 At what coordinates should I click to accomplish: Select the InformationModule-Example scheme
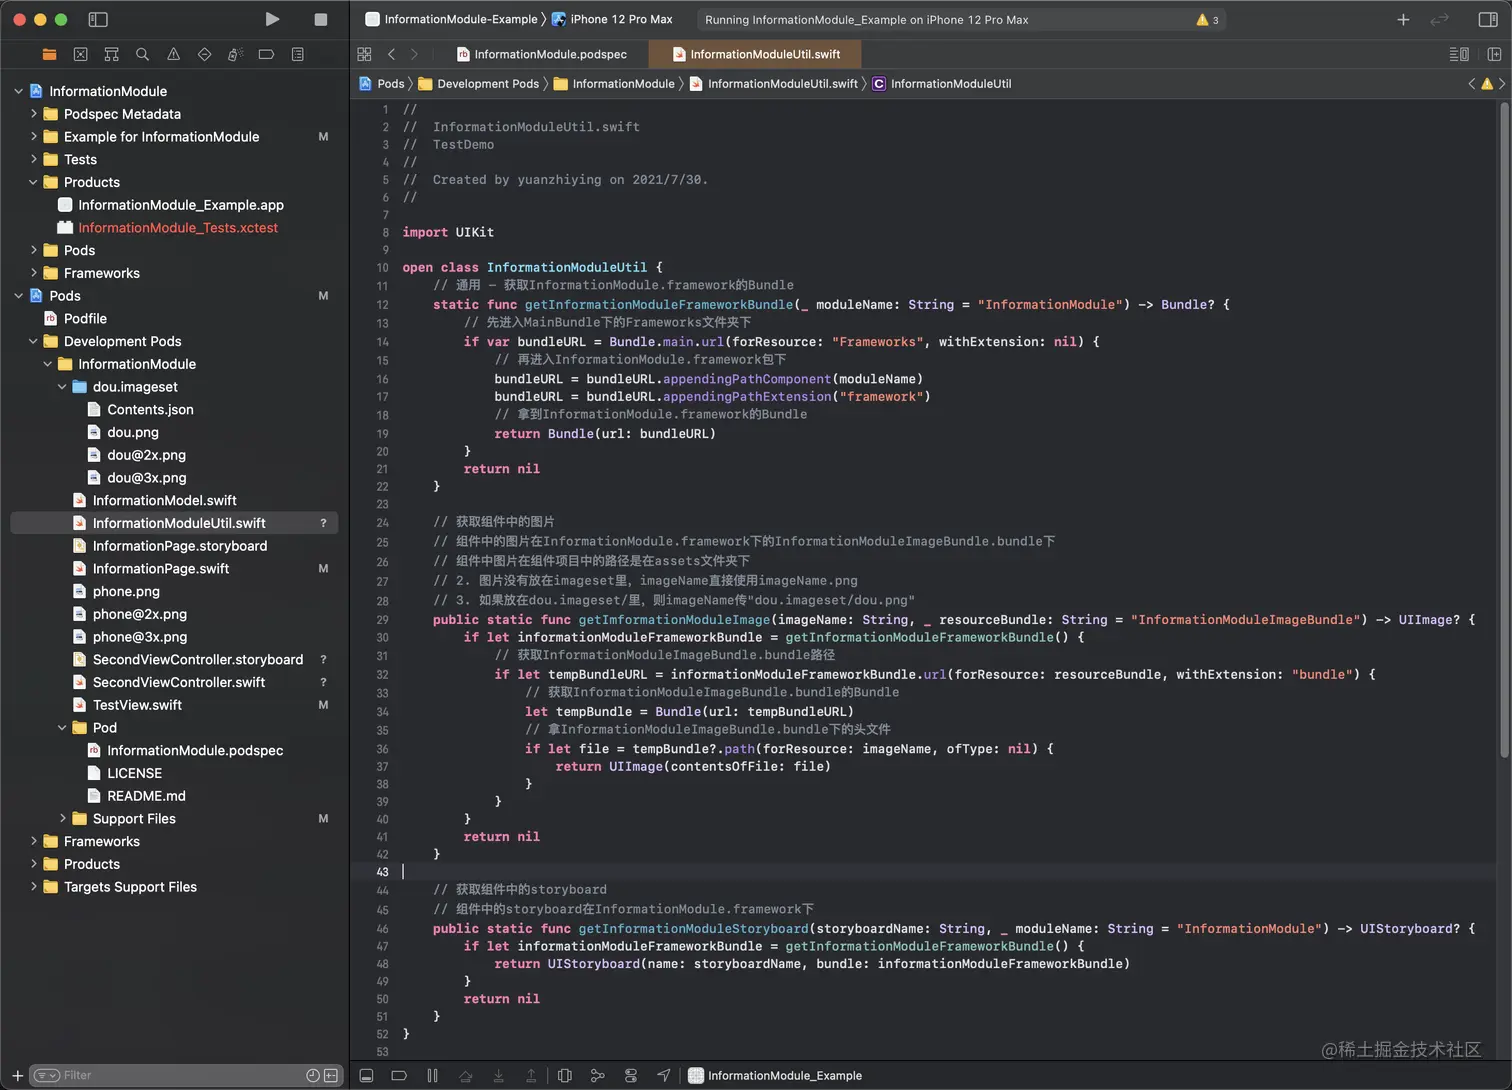click(x=452, y=19)
